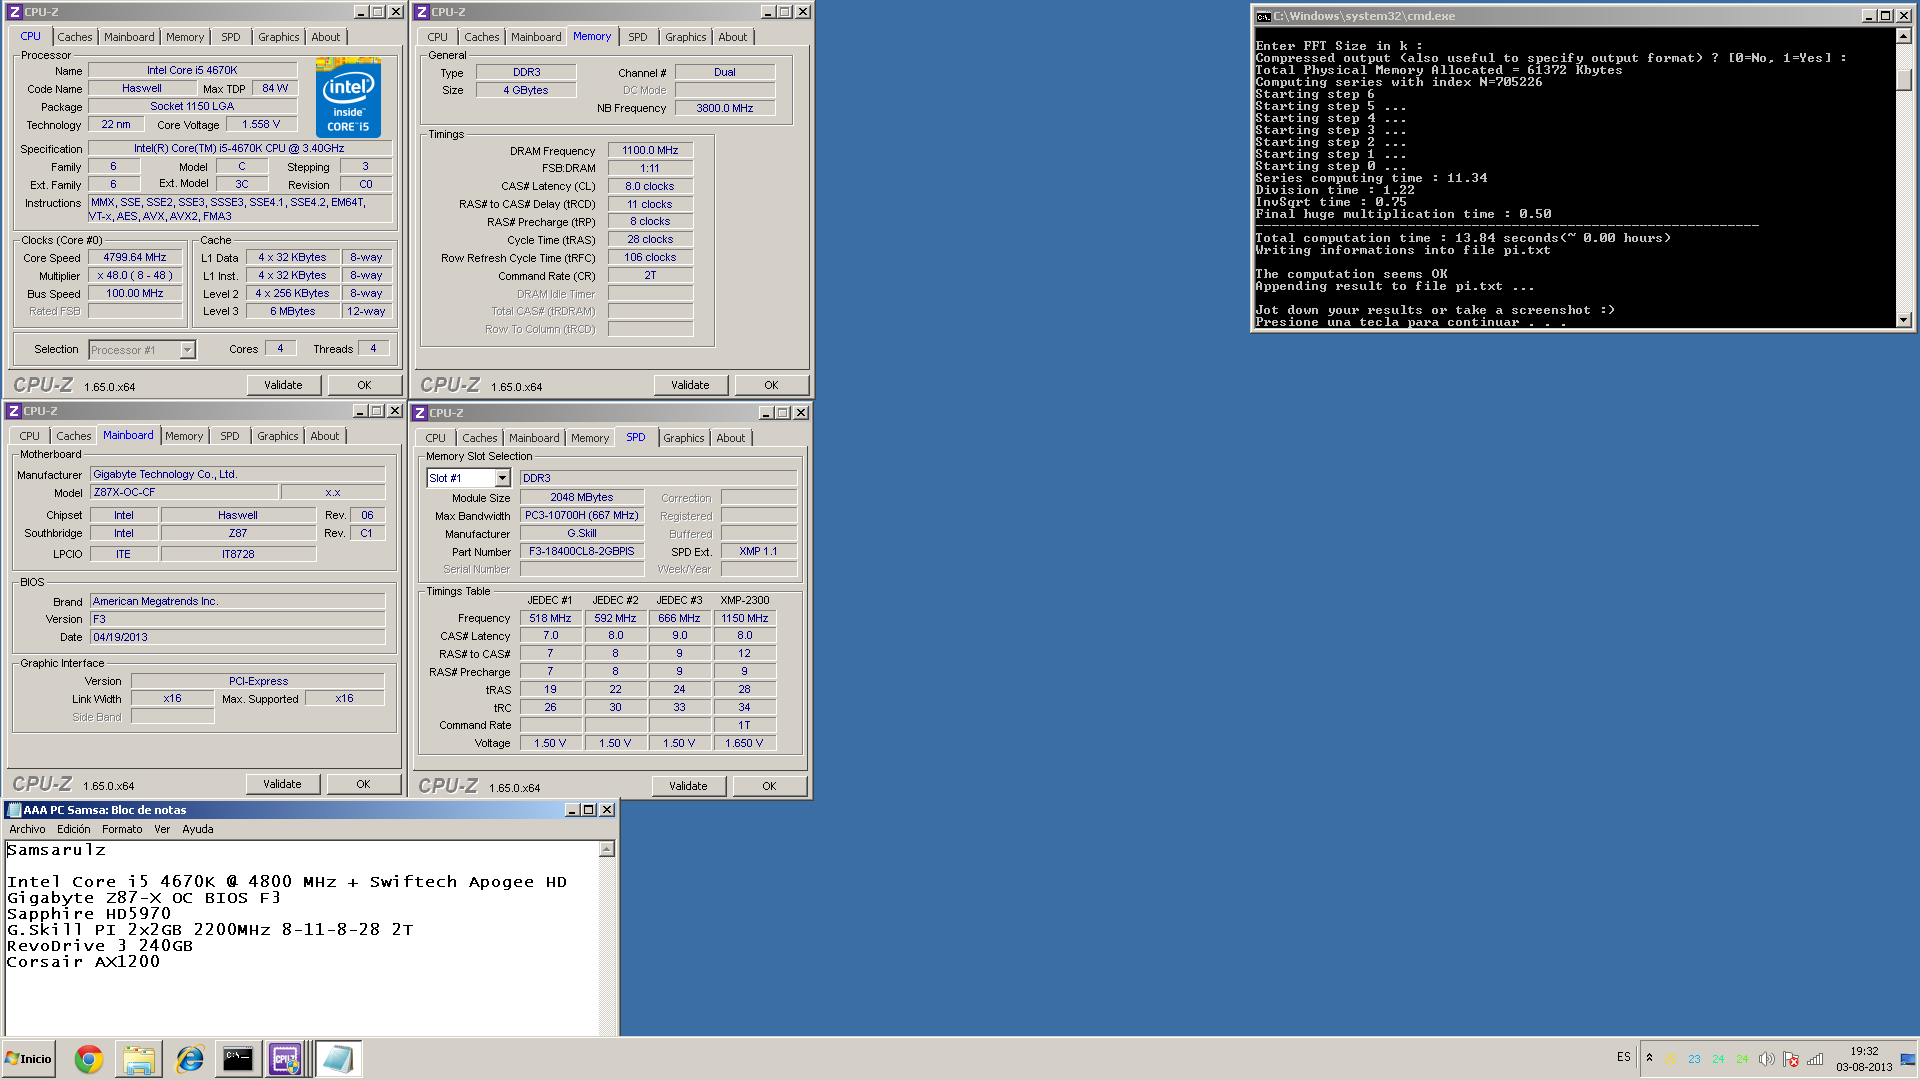Image resolution: width=1920 pixels, height=1080 pixels.
Task: Click OK in CPU-Z SPD window
Action: click(x=769, y=786)
